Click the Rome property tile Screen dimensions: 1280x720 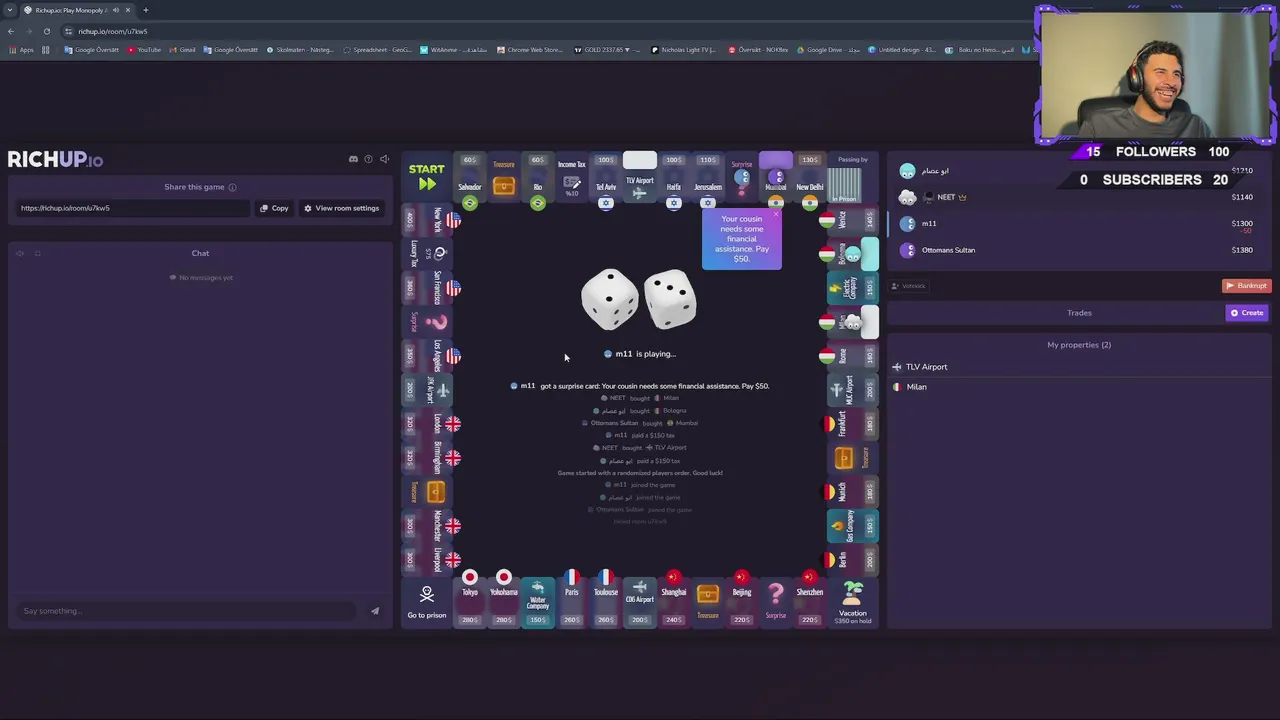tap(851, 356)
